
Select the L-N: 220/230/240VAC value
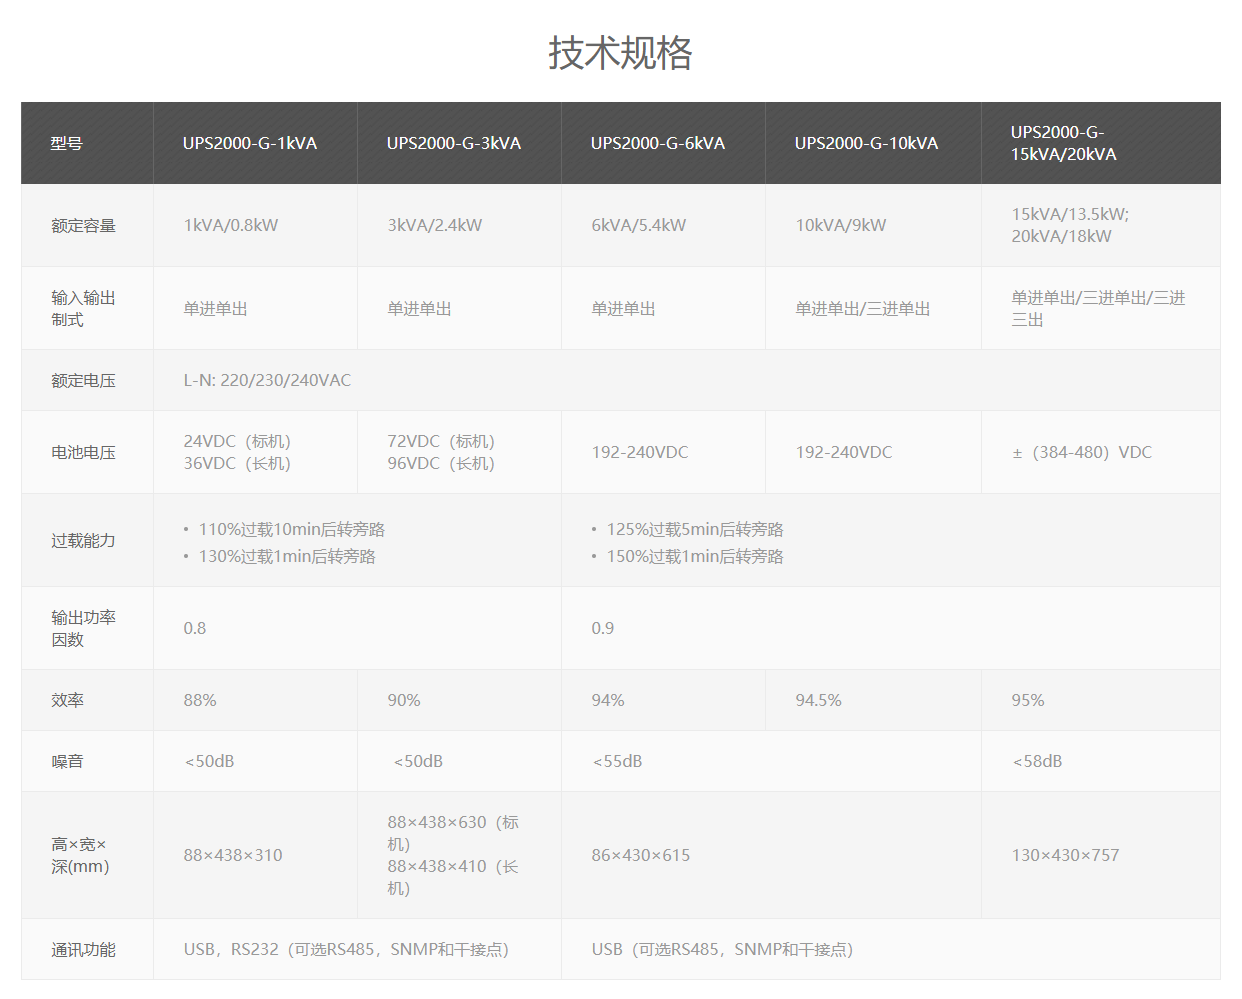(267, 381)
